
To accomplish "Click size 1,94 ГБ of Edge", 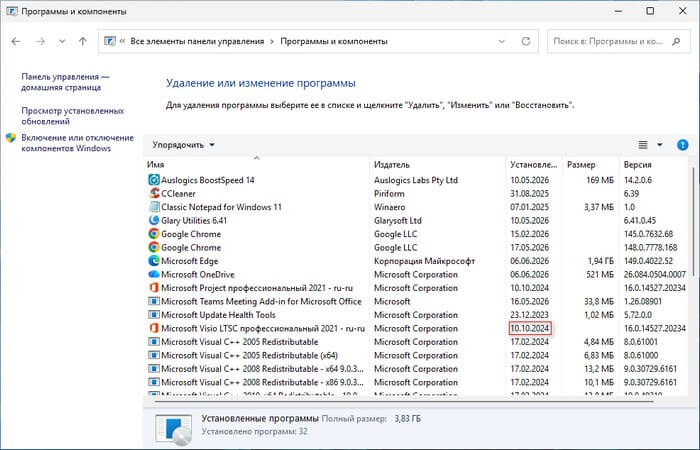I will tap(600, 261).
